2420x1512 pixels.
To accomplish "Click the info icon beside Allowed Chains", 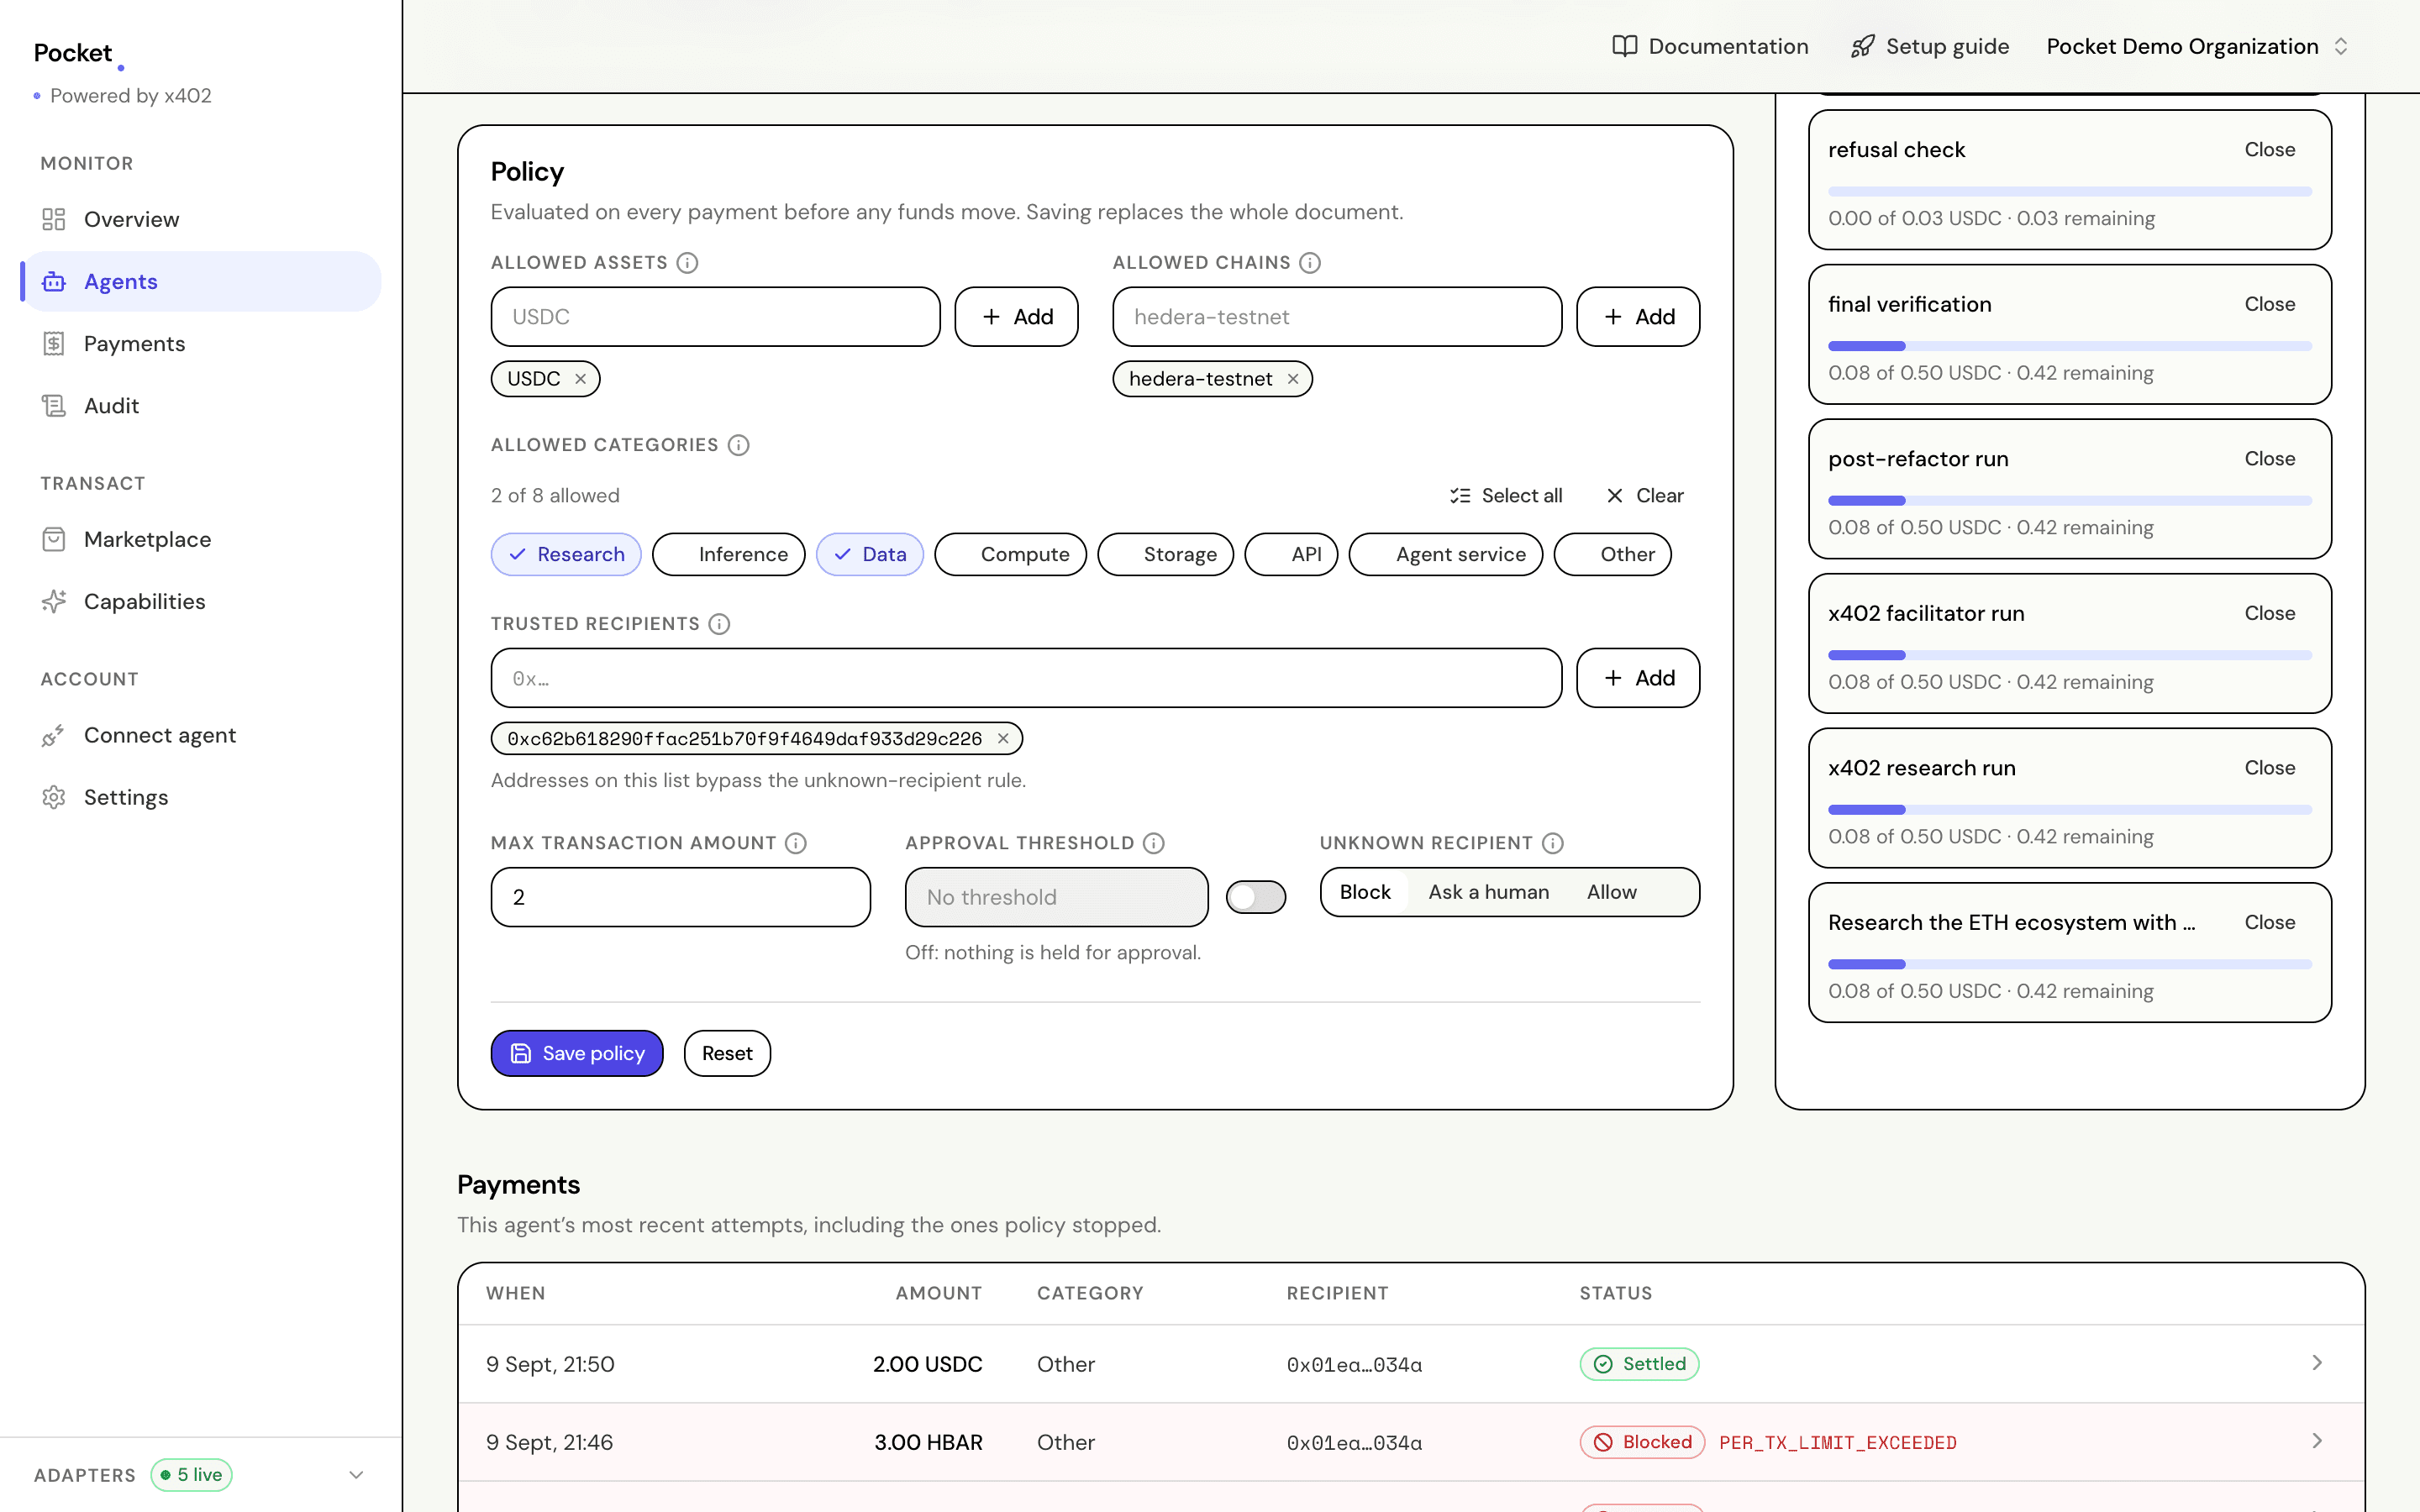I will point(1310,262).
